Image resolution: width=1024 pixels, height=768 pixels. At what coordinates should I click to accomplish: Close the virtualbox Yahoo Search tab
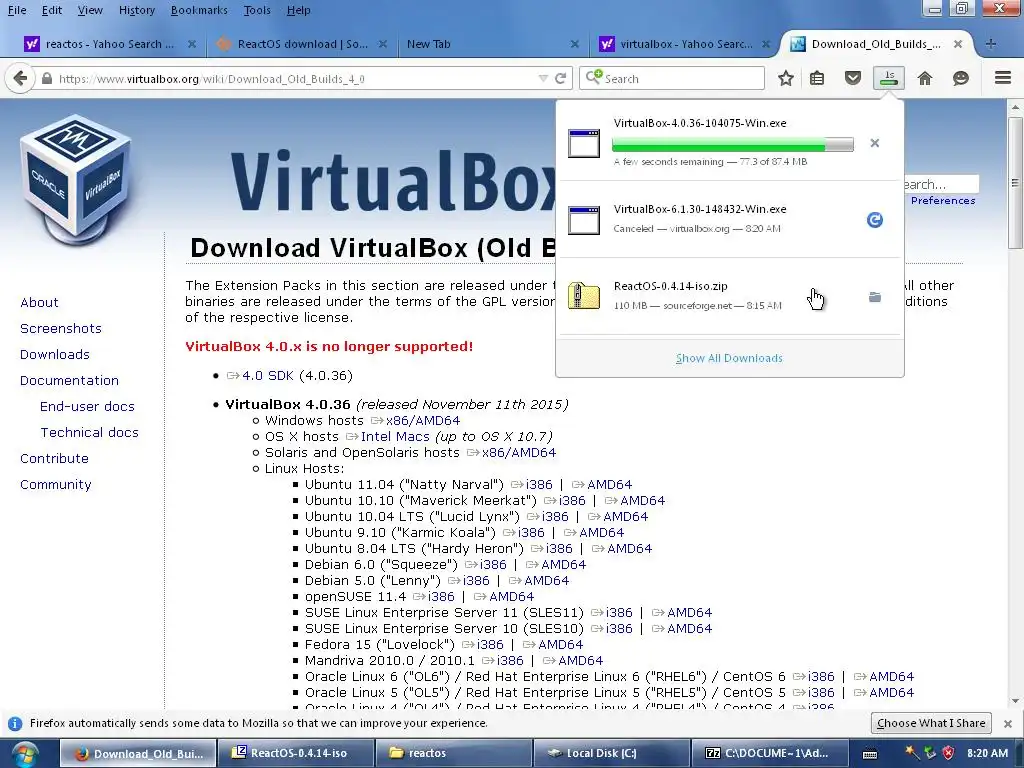pos(765,44)
